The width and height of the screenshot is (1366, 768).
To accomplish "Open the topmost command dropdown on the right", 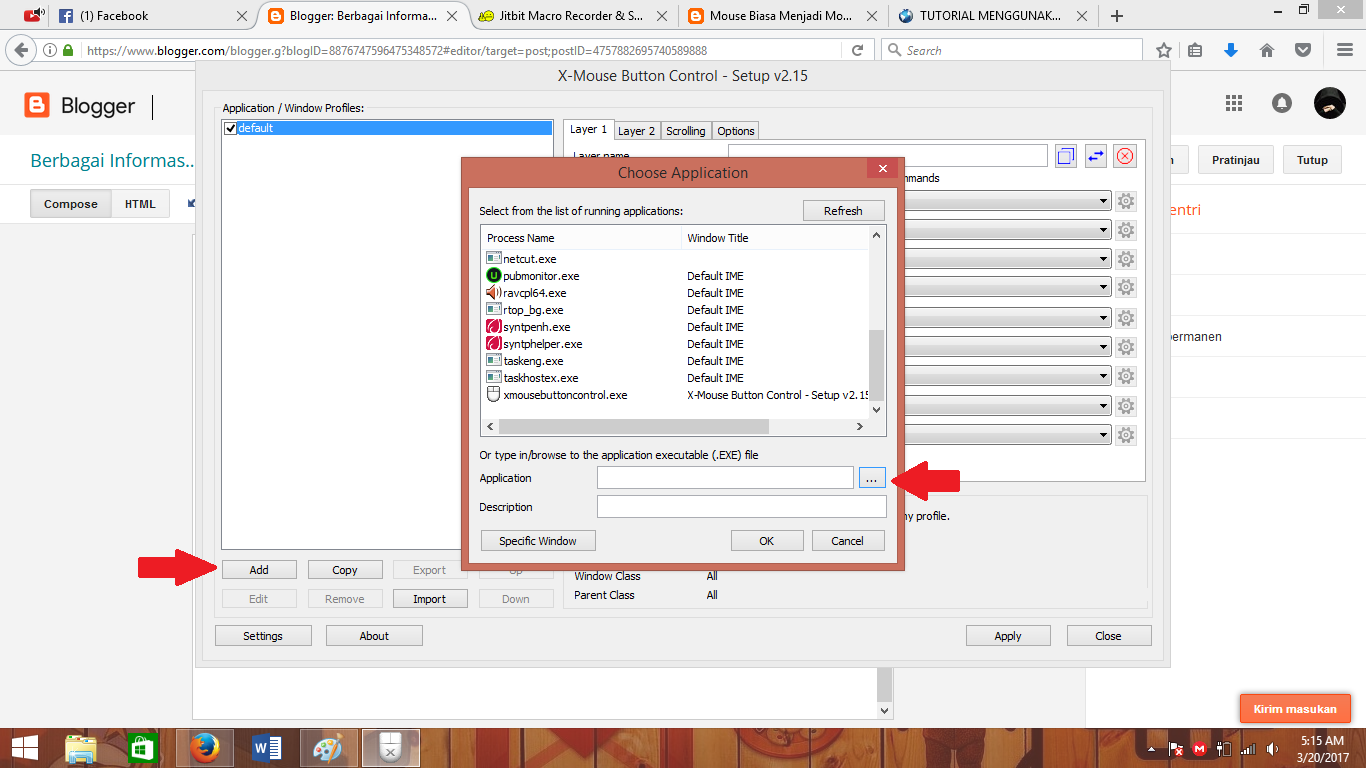I will (x=1104, y=200).
